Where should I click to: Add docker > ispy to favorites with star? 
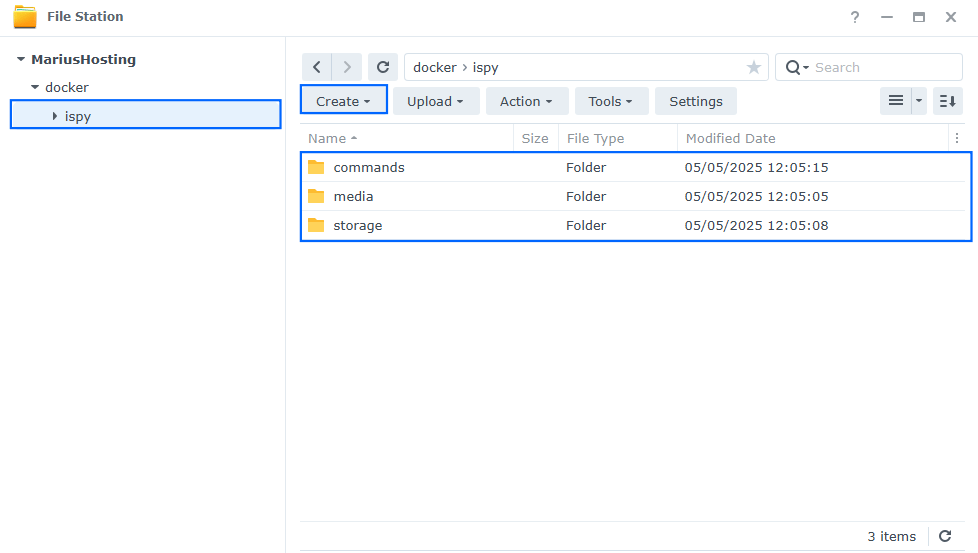[753, 67]
